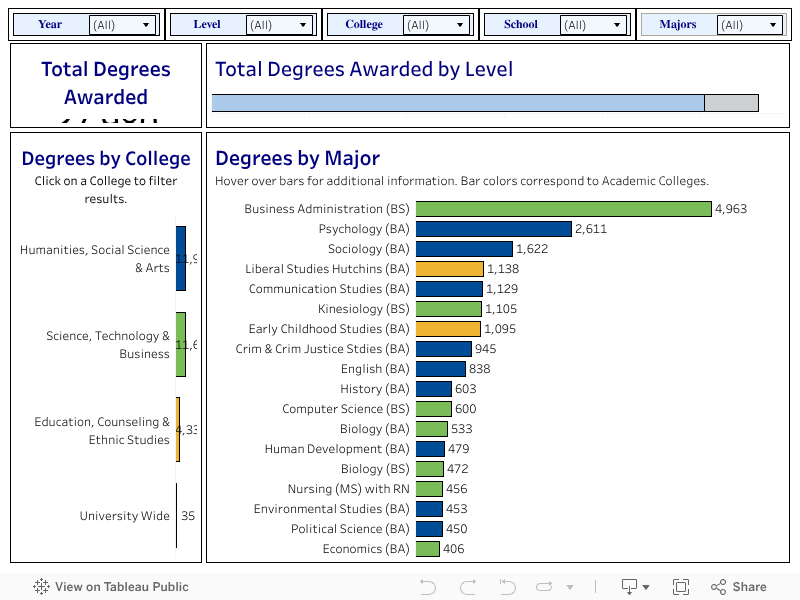Click the Redo arrow in the toolbar

pyautogui.click(x=467, y=587)
